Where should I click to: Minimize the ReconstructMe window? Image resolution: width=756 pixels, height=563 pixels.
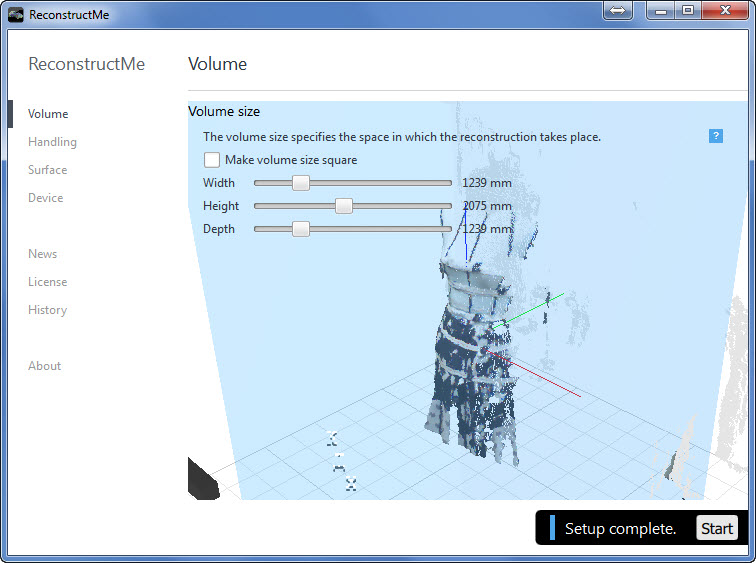pyautogui.click(x=660, y=10)
